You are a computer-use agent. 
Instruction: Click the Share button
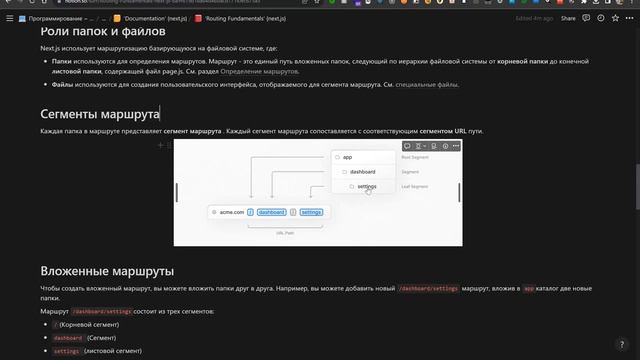(568, 18)
